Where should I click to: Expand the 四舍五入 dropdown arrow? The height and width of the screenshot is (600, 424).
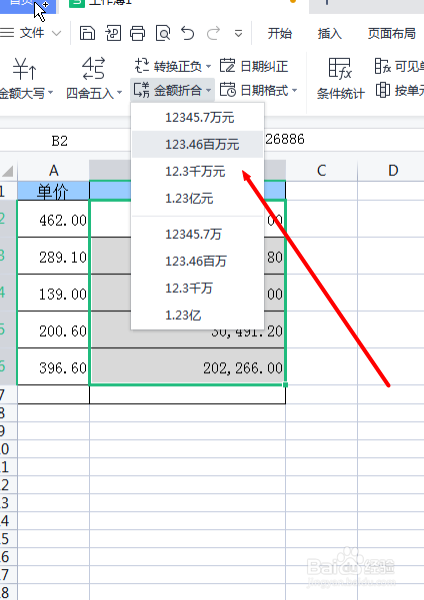pos(119,93)
